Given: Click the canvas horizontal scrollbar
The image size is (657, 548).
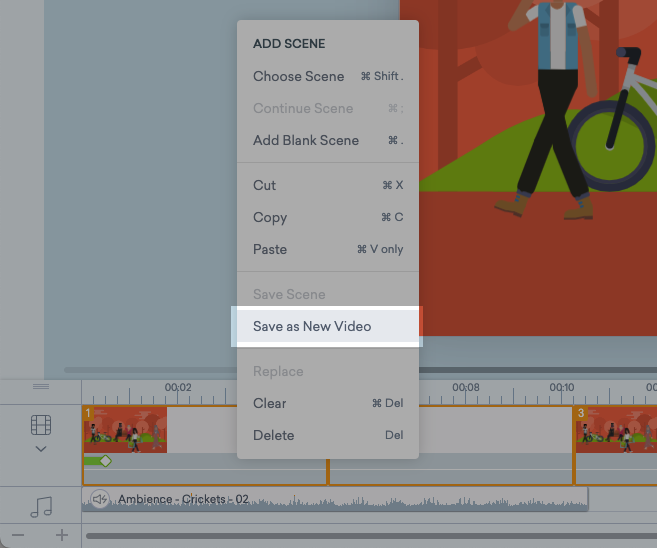Looking at the screenshot, I should (x=538, y=370).
